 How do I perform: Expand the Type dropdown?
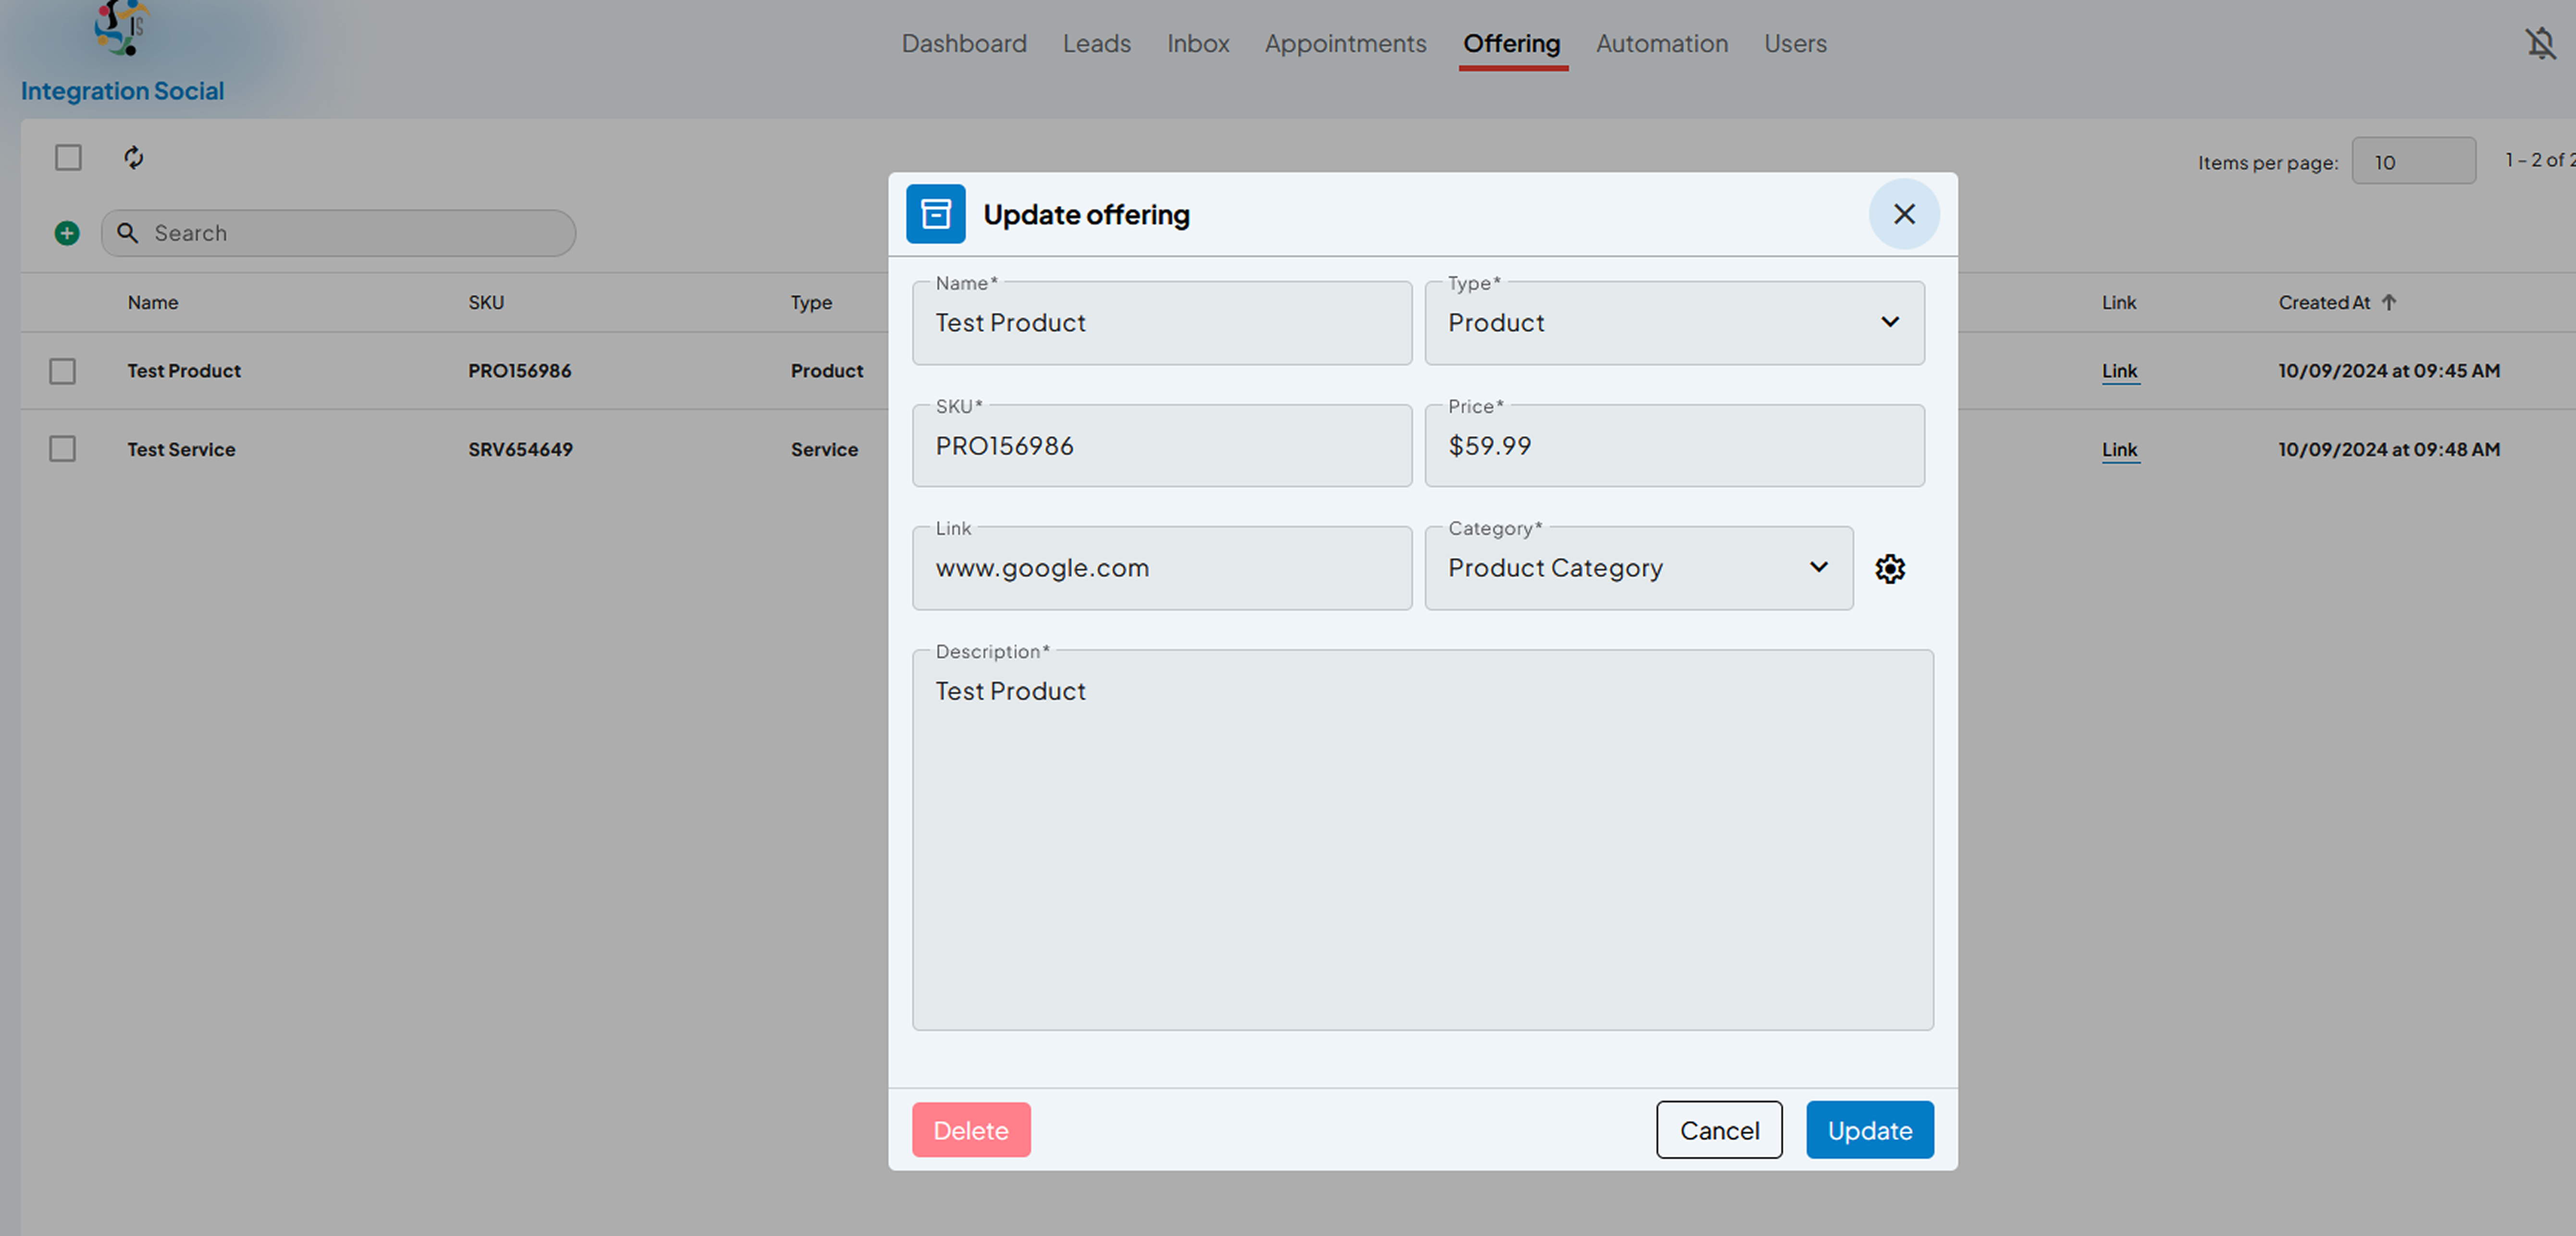click(x=1675, y=323)
